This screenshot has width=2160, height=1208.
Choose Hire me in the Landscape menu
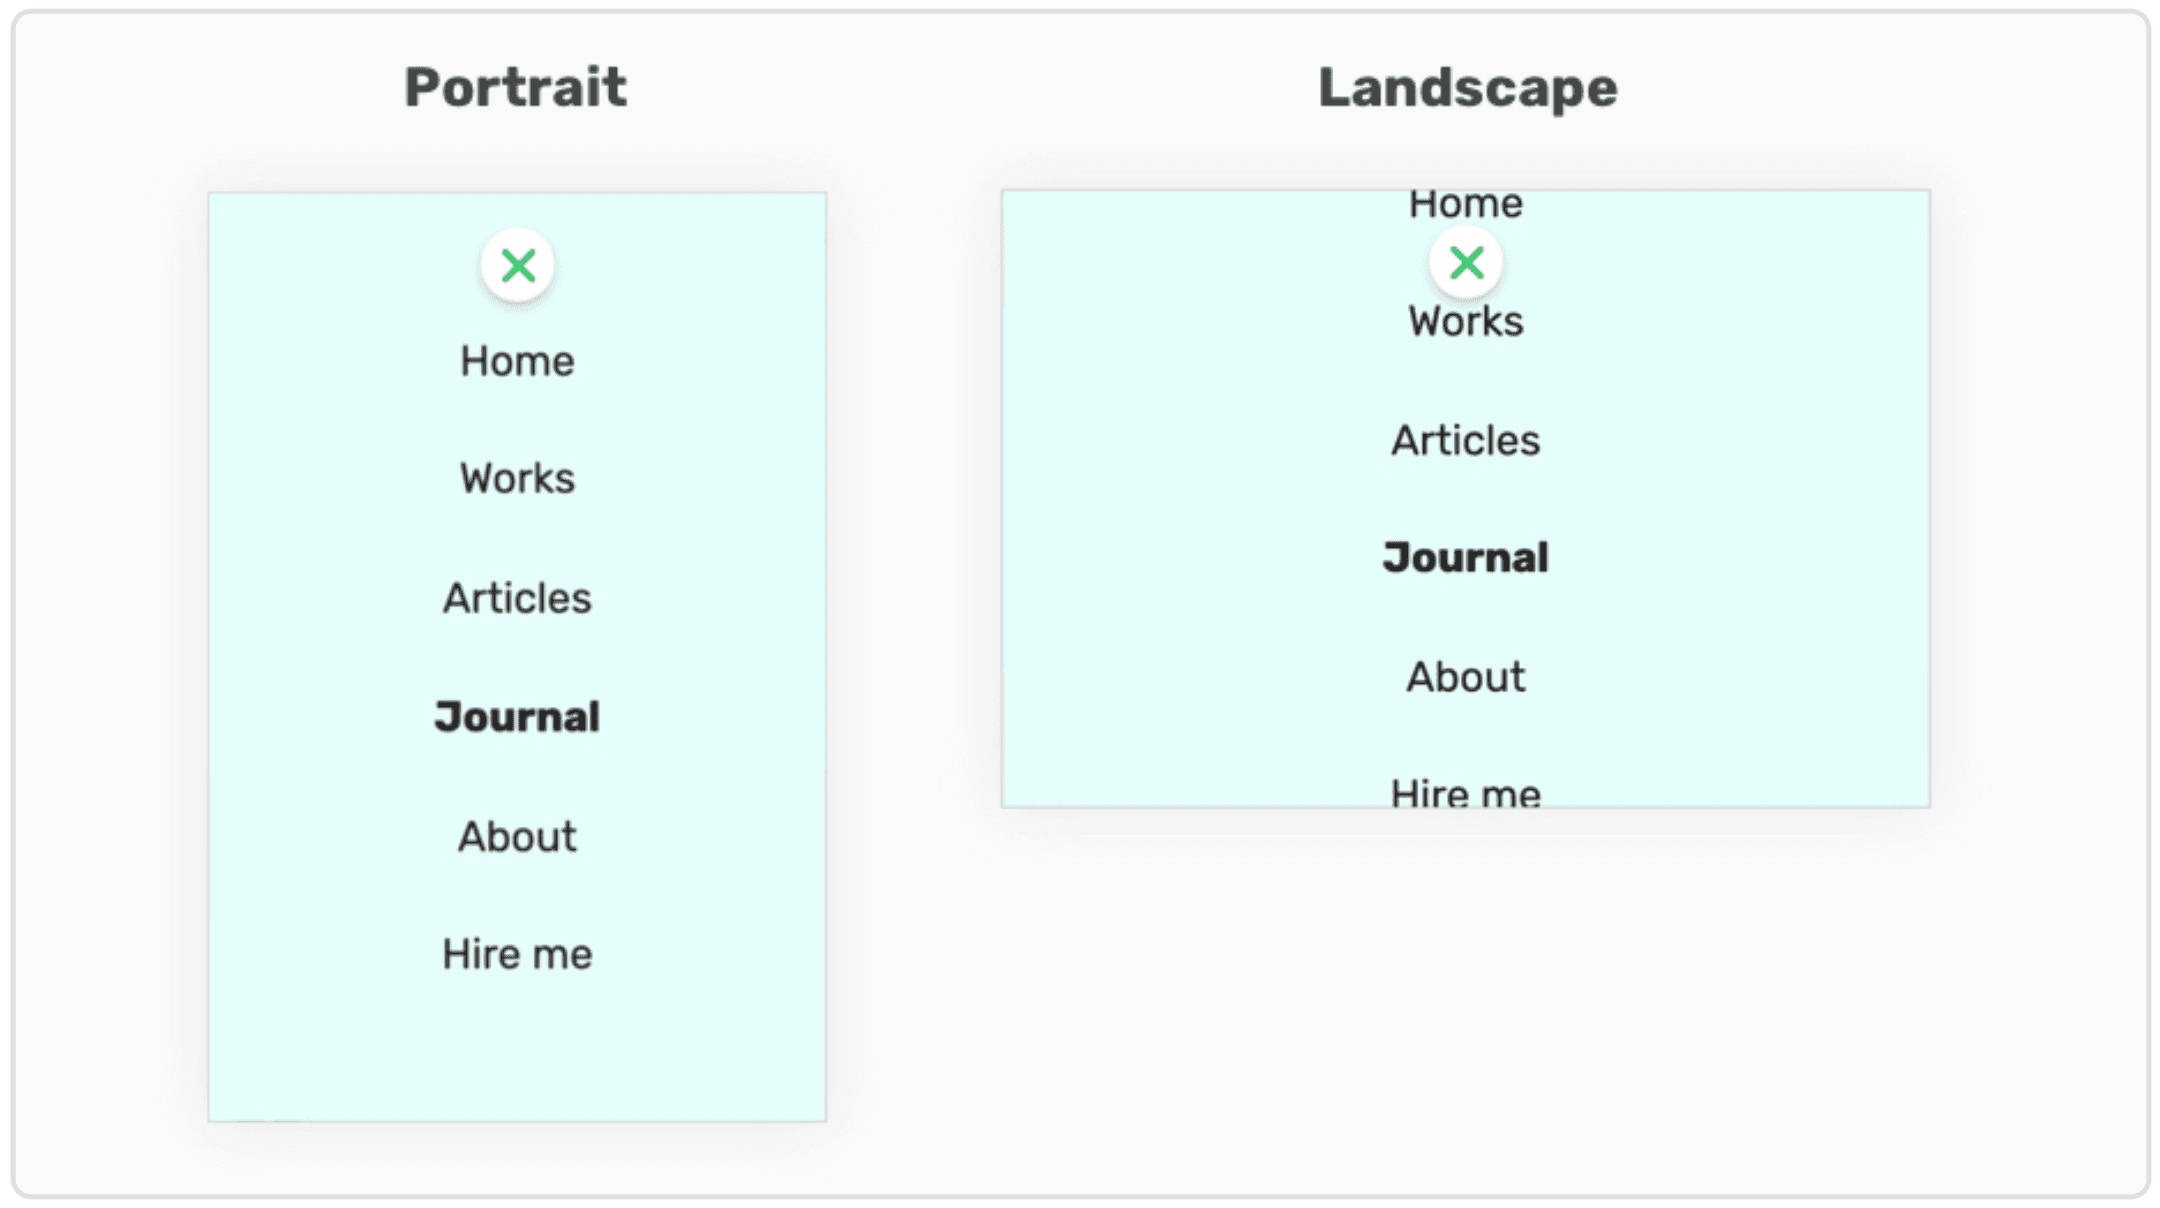click(1466, 794)
